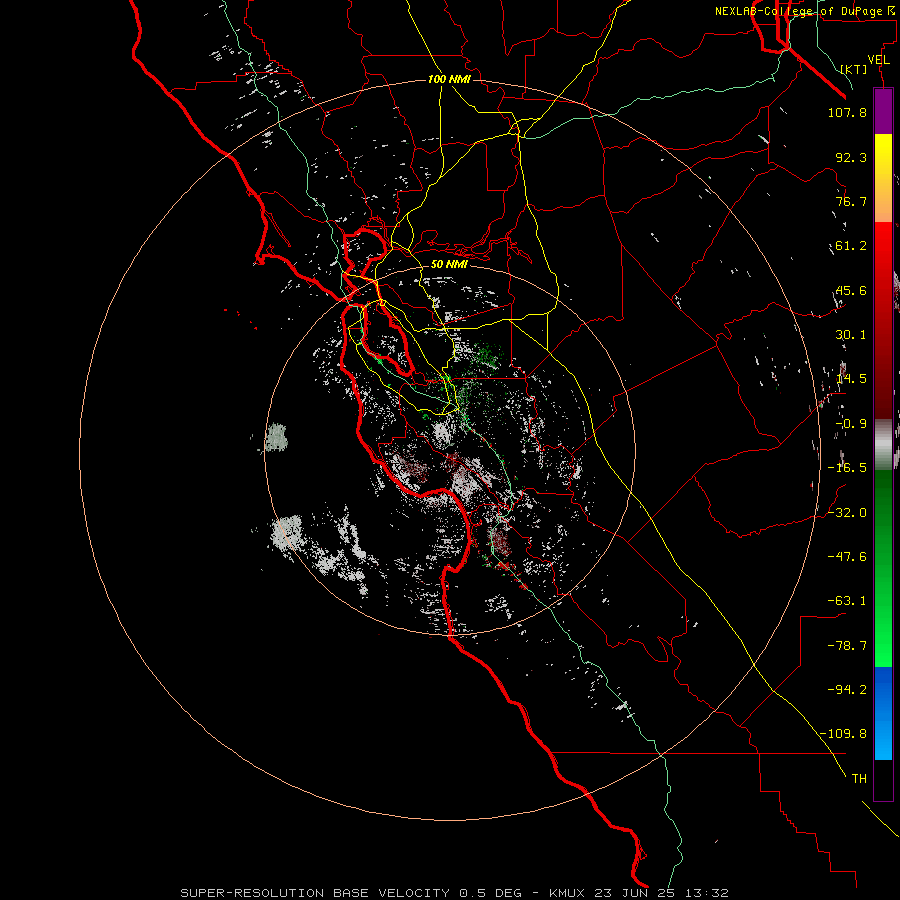
Task: Select the -16.5 legend value
Action: point(847,468)
